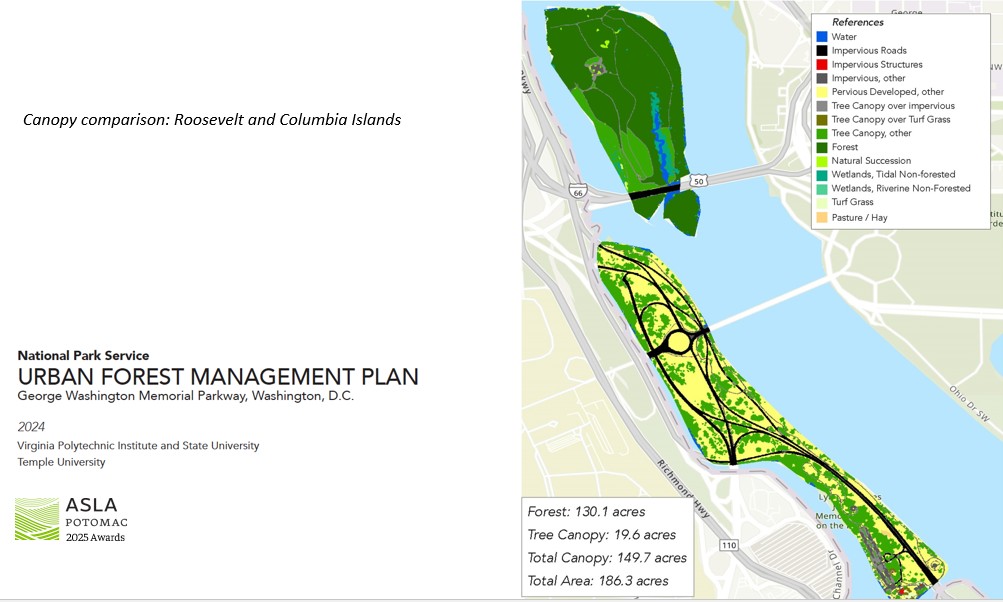This screenshot has width=1003, height=602.
Task: Click the Tree Canopy over impervious swatch
Action: 822,106
